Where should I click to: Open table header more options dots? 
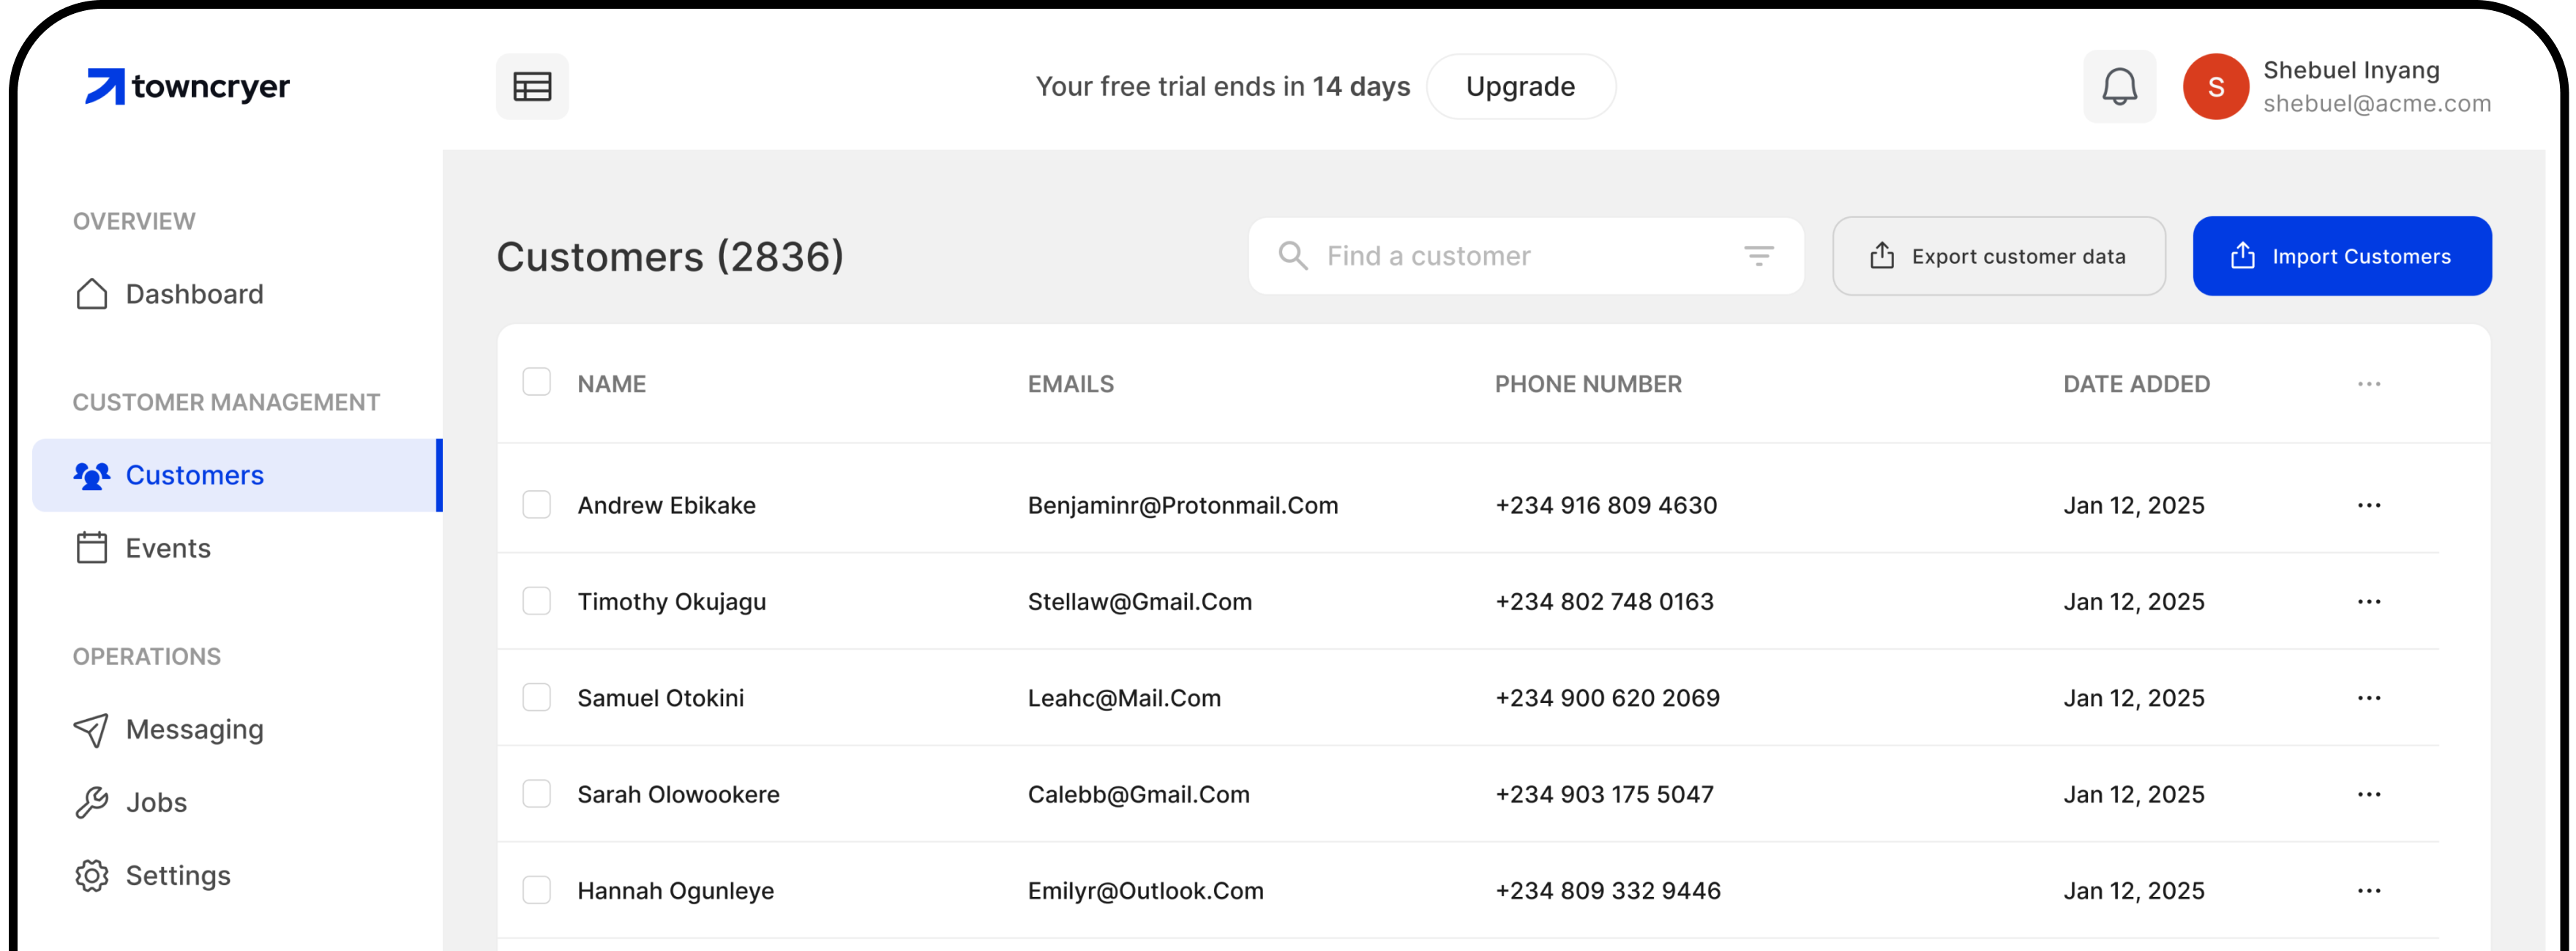(2368, 384)
